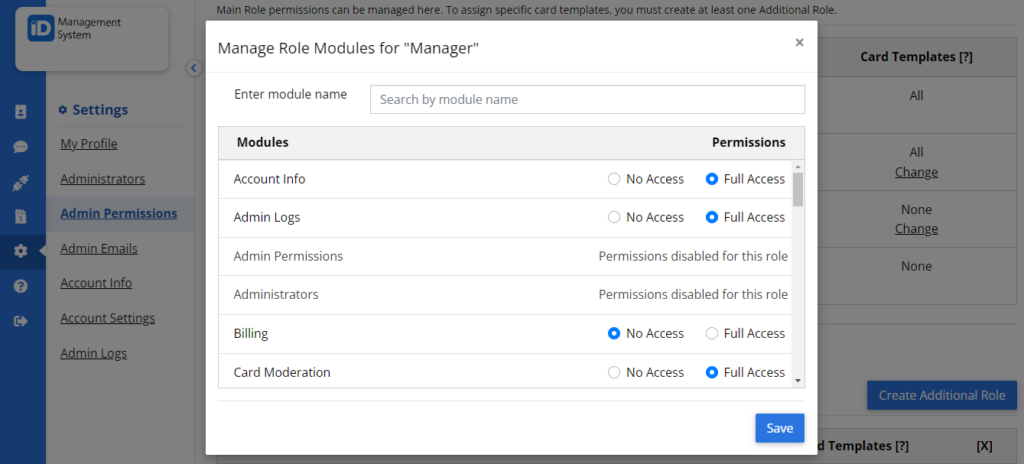Click the modules list scroll down arrow
Screen dimensions: 1024x464
pyautogui.click(x=797, y=380)
